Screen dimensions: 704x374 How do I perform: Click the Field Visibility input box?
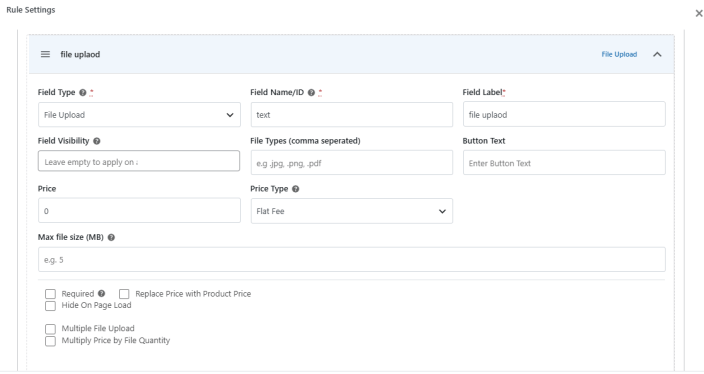tap(139, 161)
